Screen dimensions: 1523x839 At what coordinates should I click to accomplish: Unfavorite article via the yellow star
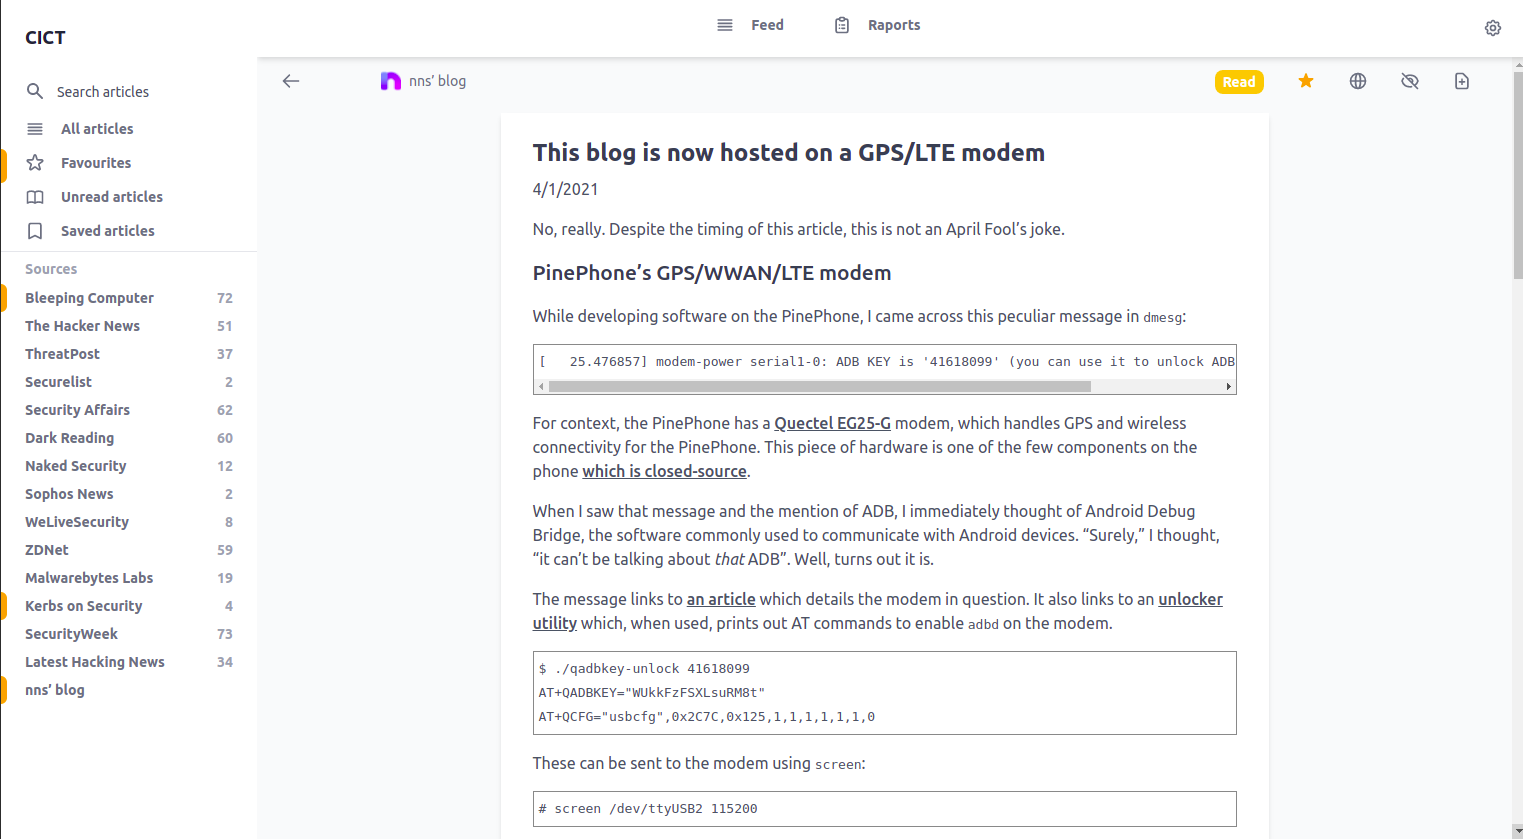1305,81
